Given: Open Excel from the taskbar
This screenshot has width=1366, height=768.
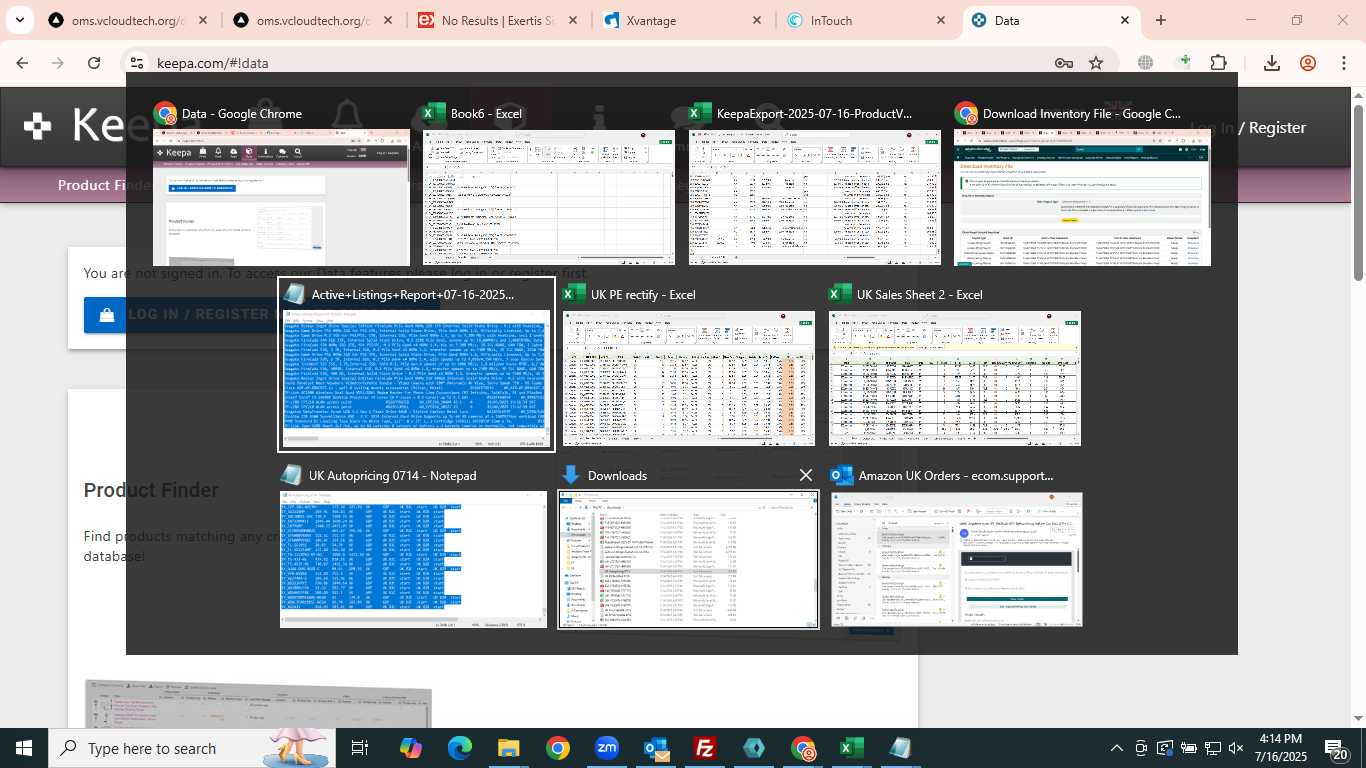Looking at the screenshot, I should click(x=852, y=748).
